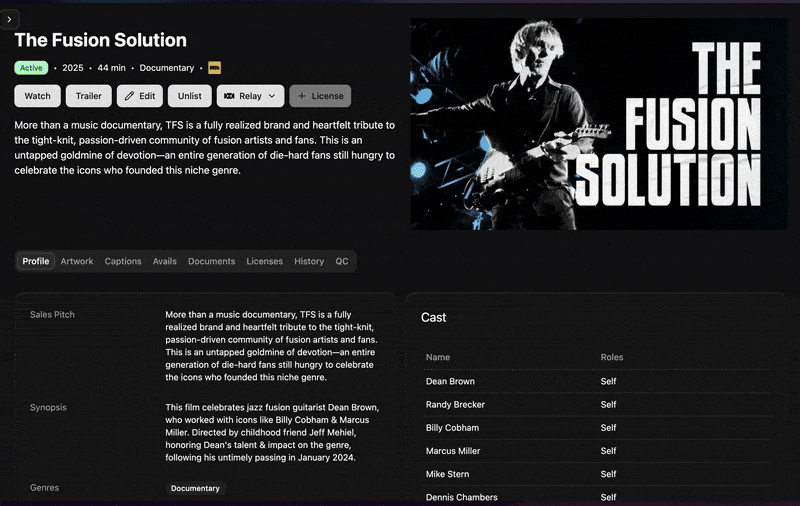Image resolution: width=800 pixels, height=506 pixels.
Task: Click The Fusion Solution poster artwork
Action: (x=599, y=124)
